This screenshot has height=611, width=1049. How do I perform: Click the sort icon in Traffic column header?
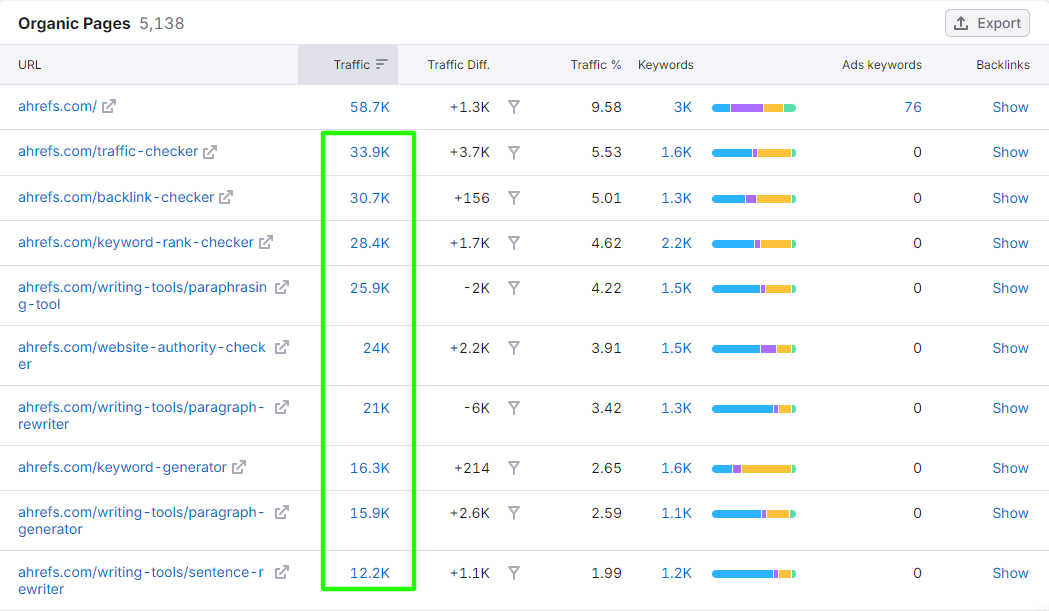381,64
